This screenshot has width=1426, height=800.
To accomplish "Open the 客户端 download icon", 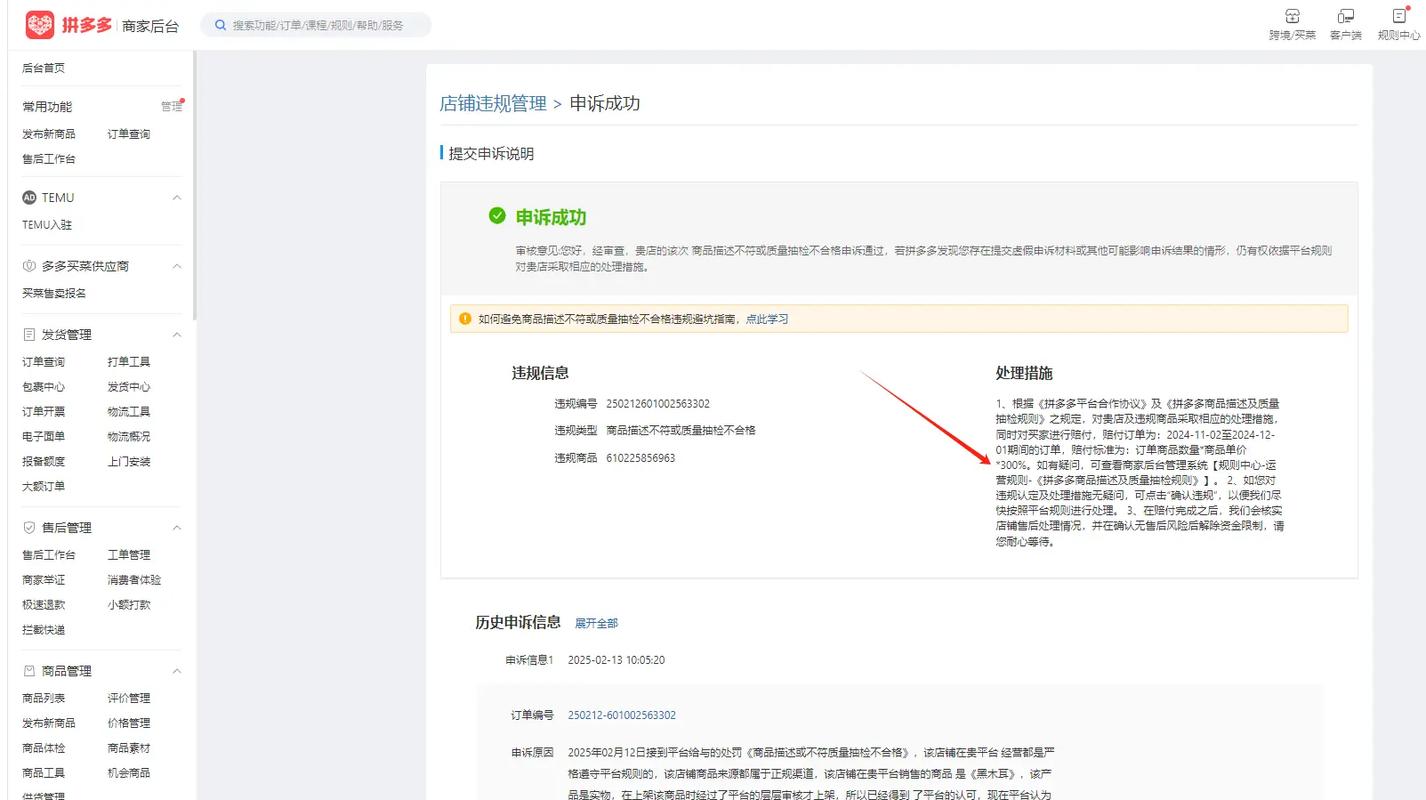I will (1346, 16).
